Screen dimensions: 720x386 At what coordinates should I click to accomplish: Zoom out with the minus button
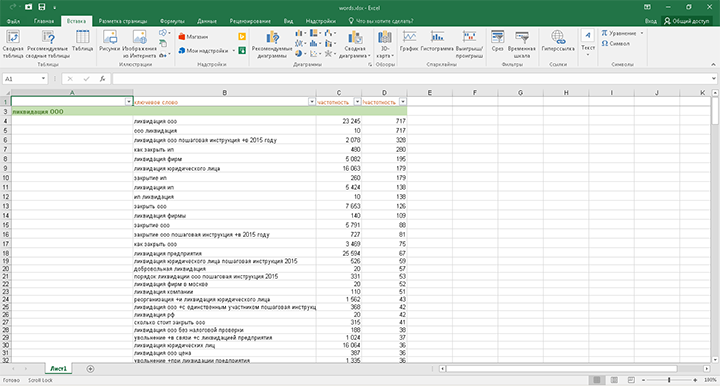tap(643, 380)
